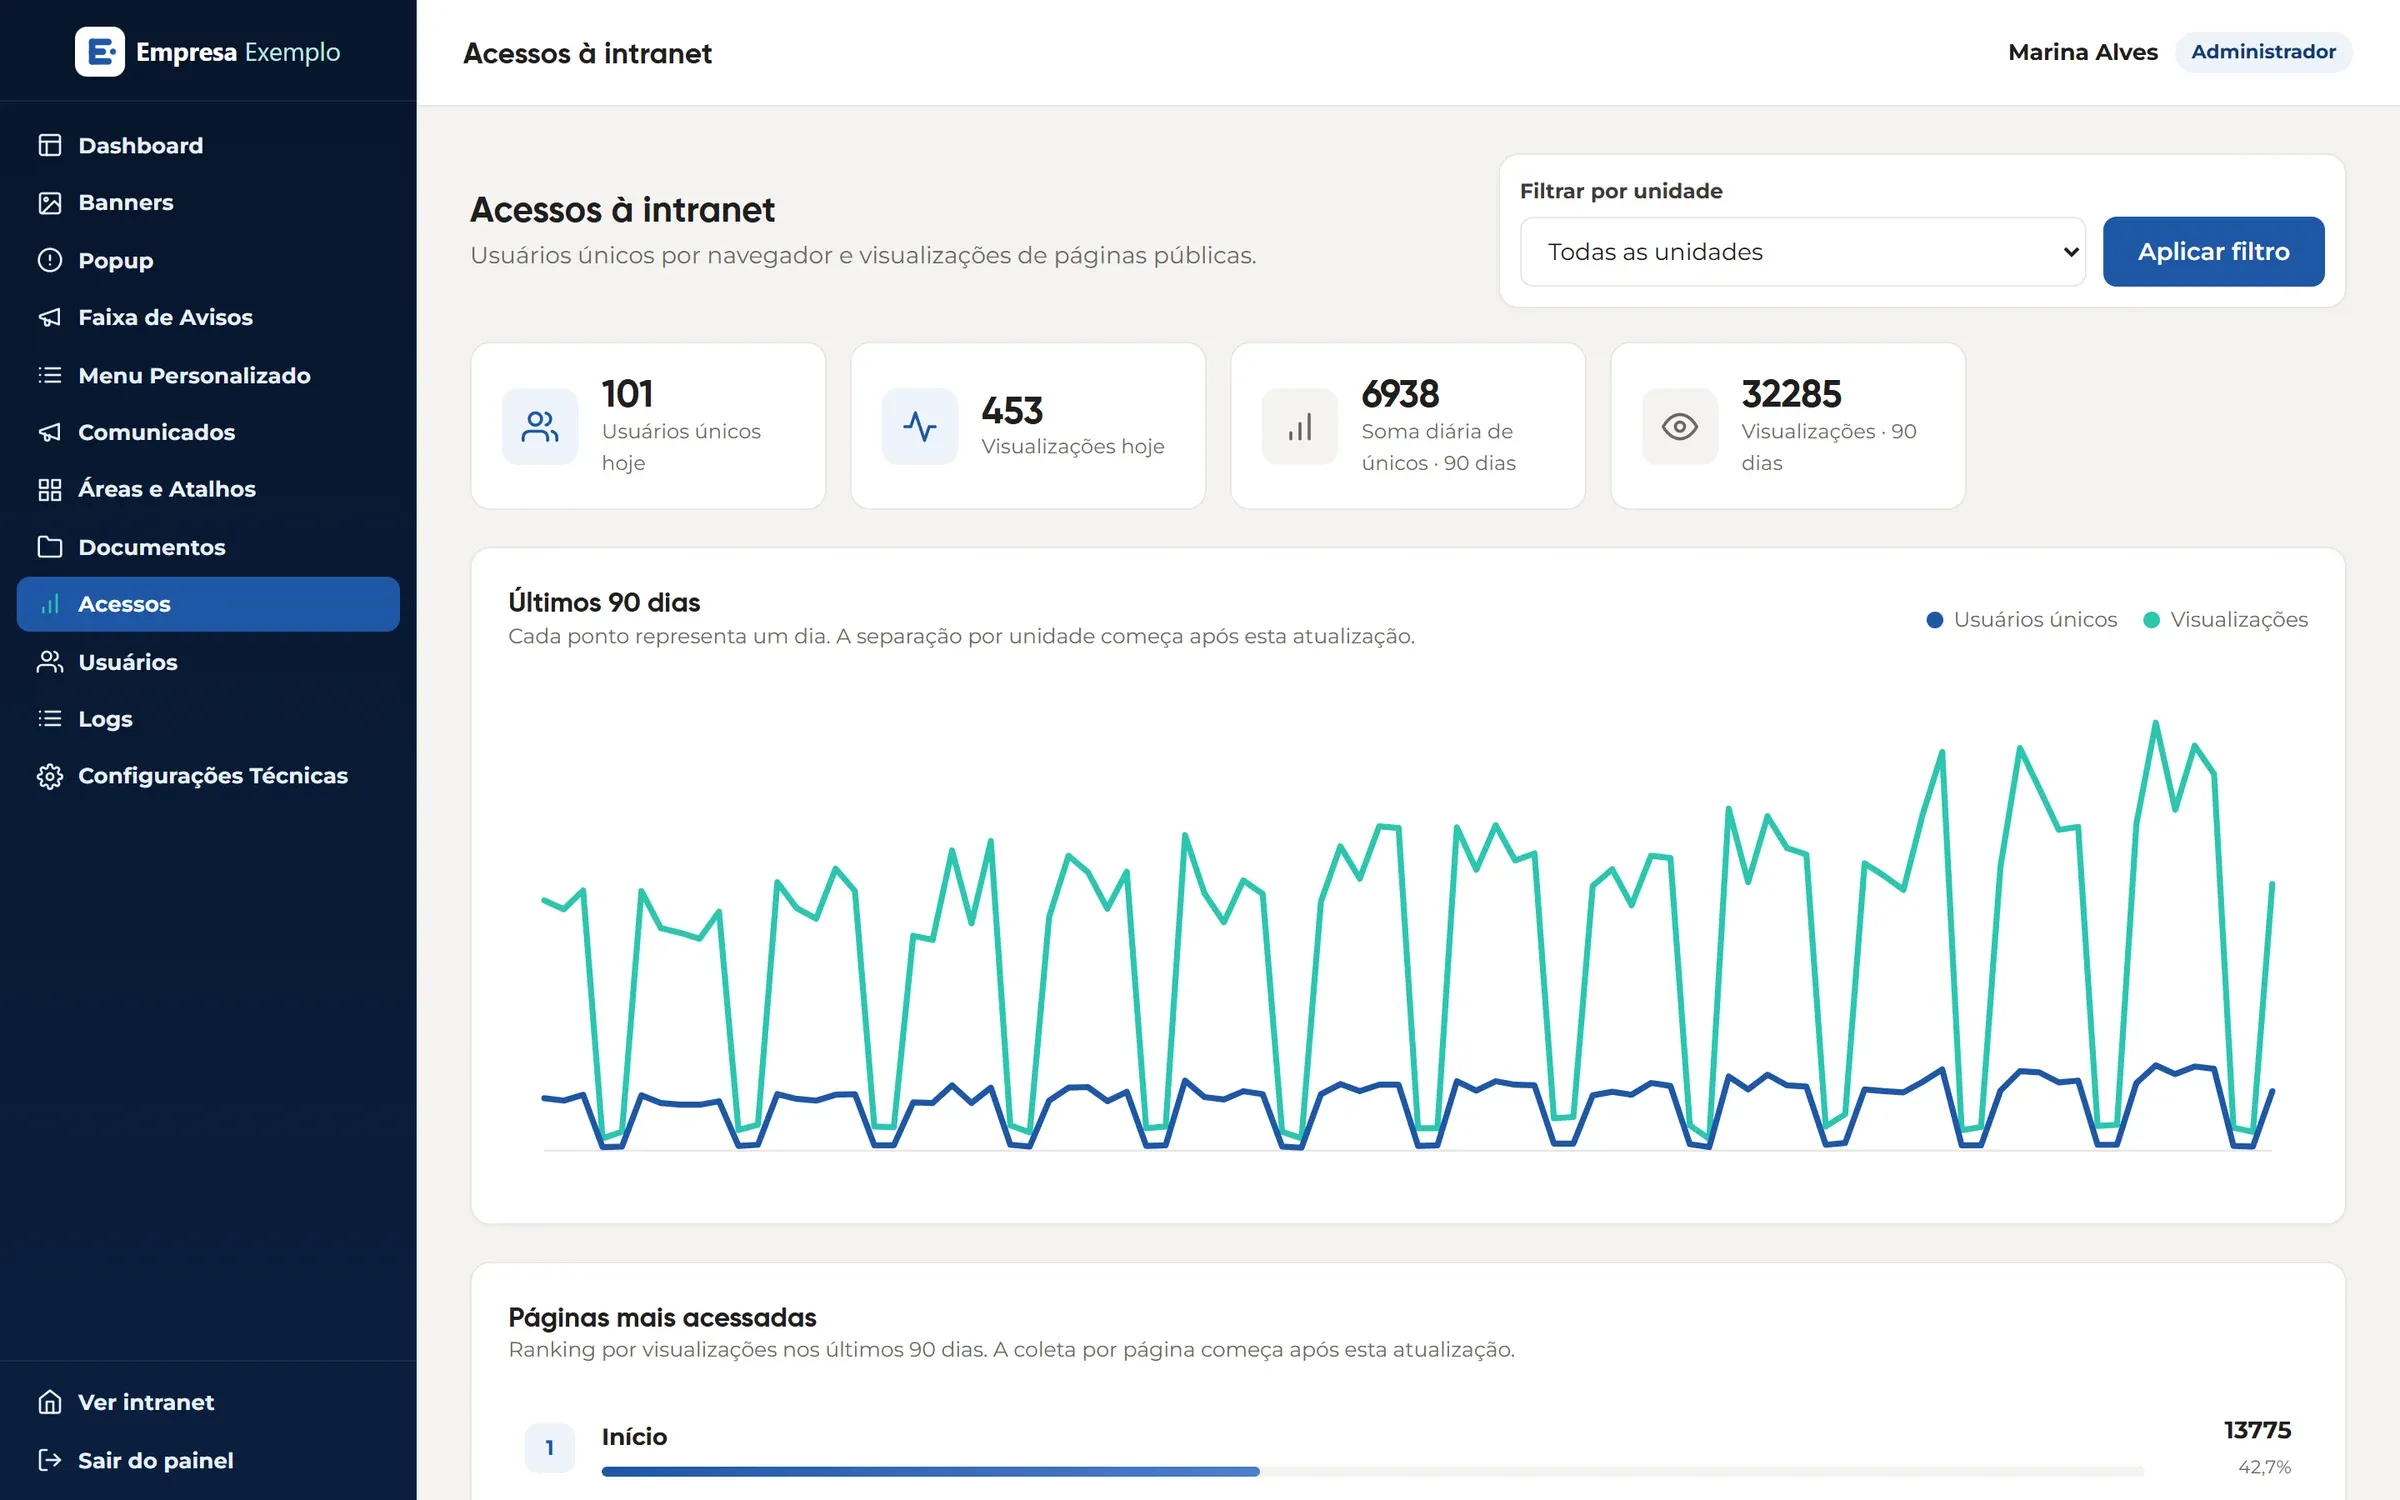The width and height of the screenshot is (2400, 1500).
Task: Click the 13775 views value
Action: tap(2258, 1430)
